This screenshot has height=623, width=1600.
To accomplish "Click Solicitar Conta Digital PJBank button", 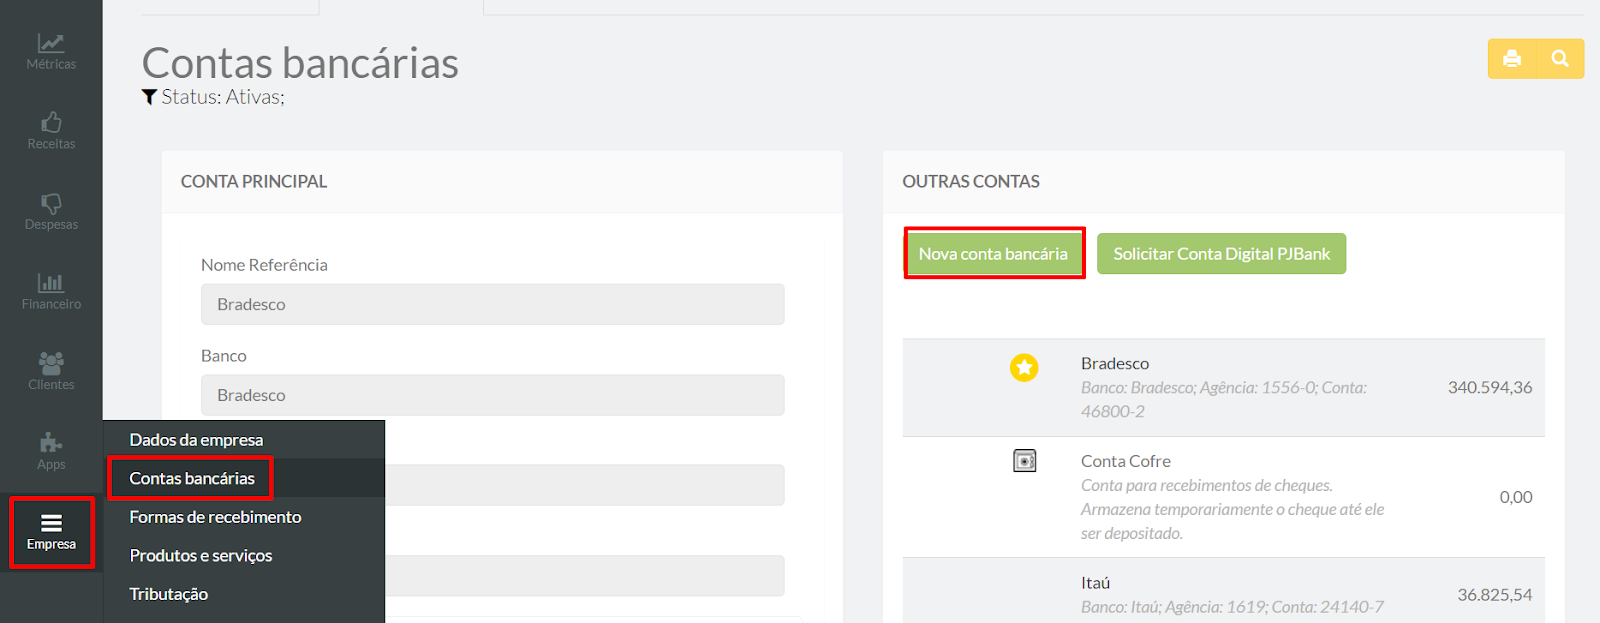I will coord(1221,254).
